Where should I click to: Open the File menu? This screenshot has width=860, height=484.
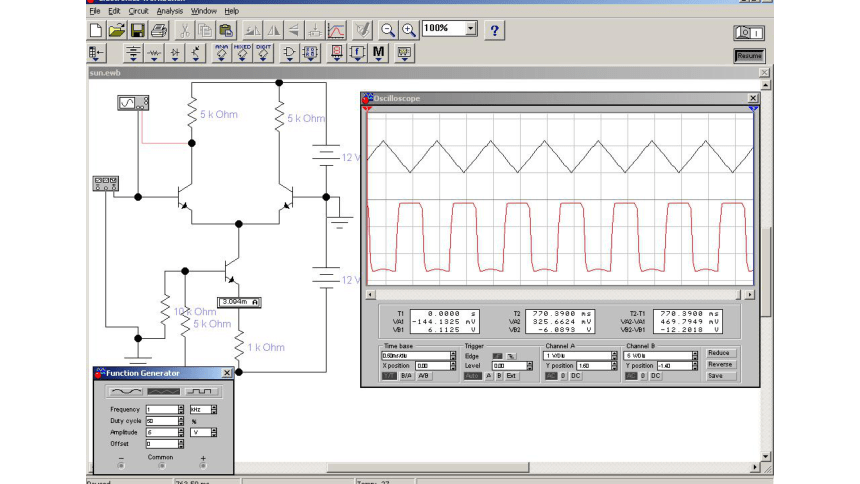pos(95,11)
